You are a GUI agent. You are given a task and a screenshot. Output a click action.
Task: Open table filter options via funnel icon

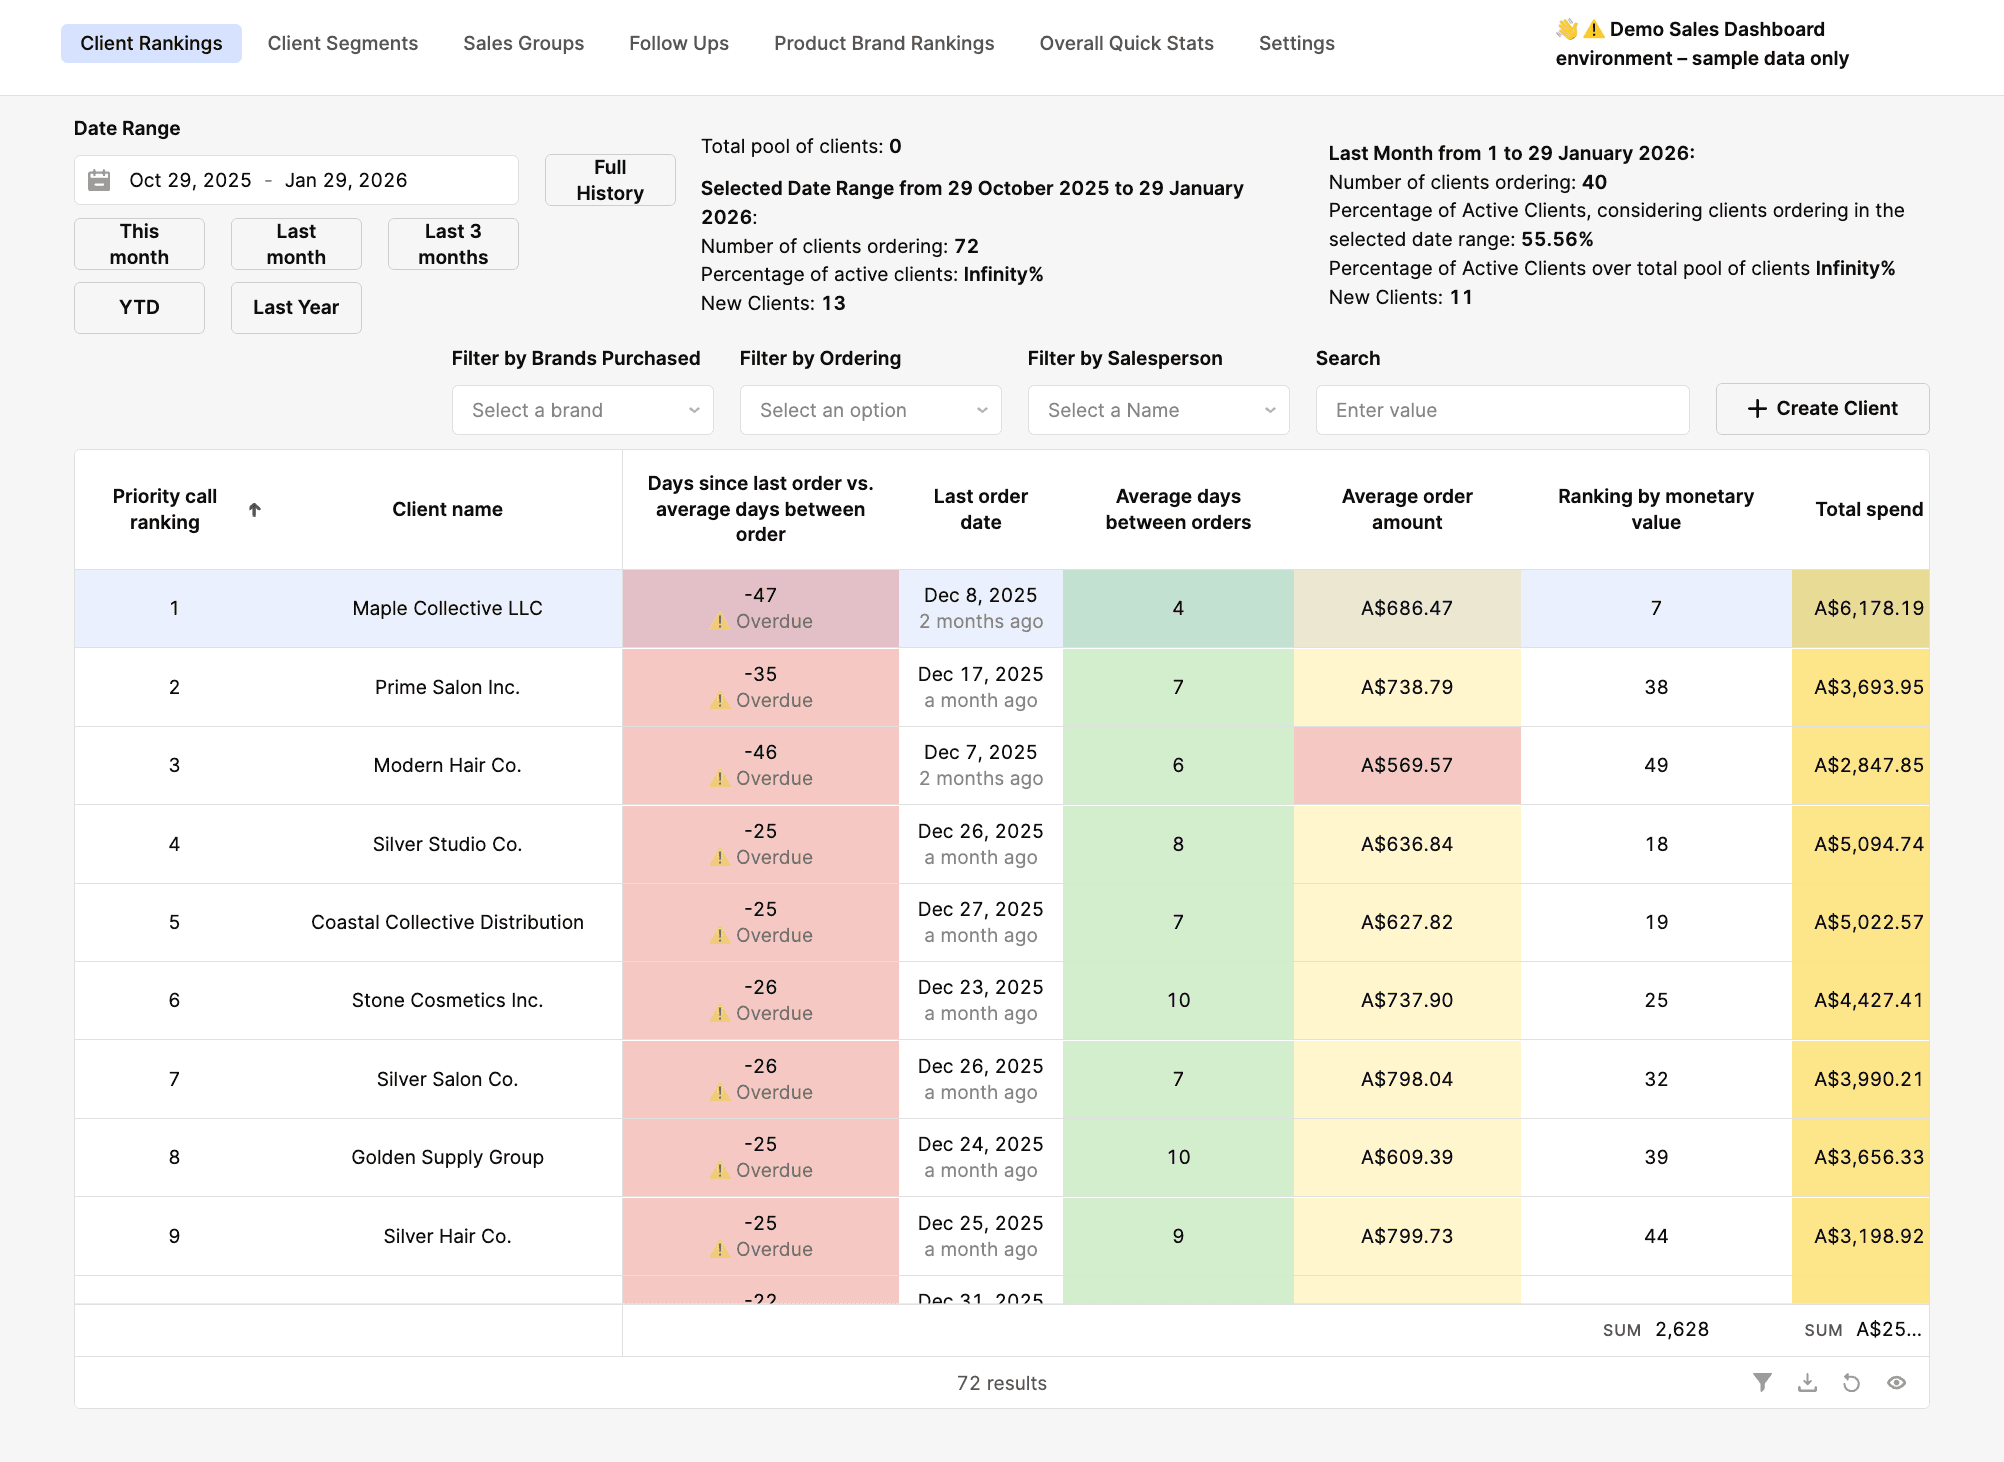click(x=1763, y=1382)
